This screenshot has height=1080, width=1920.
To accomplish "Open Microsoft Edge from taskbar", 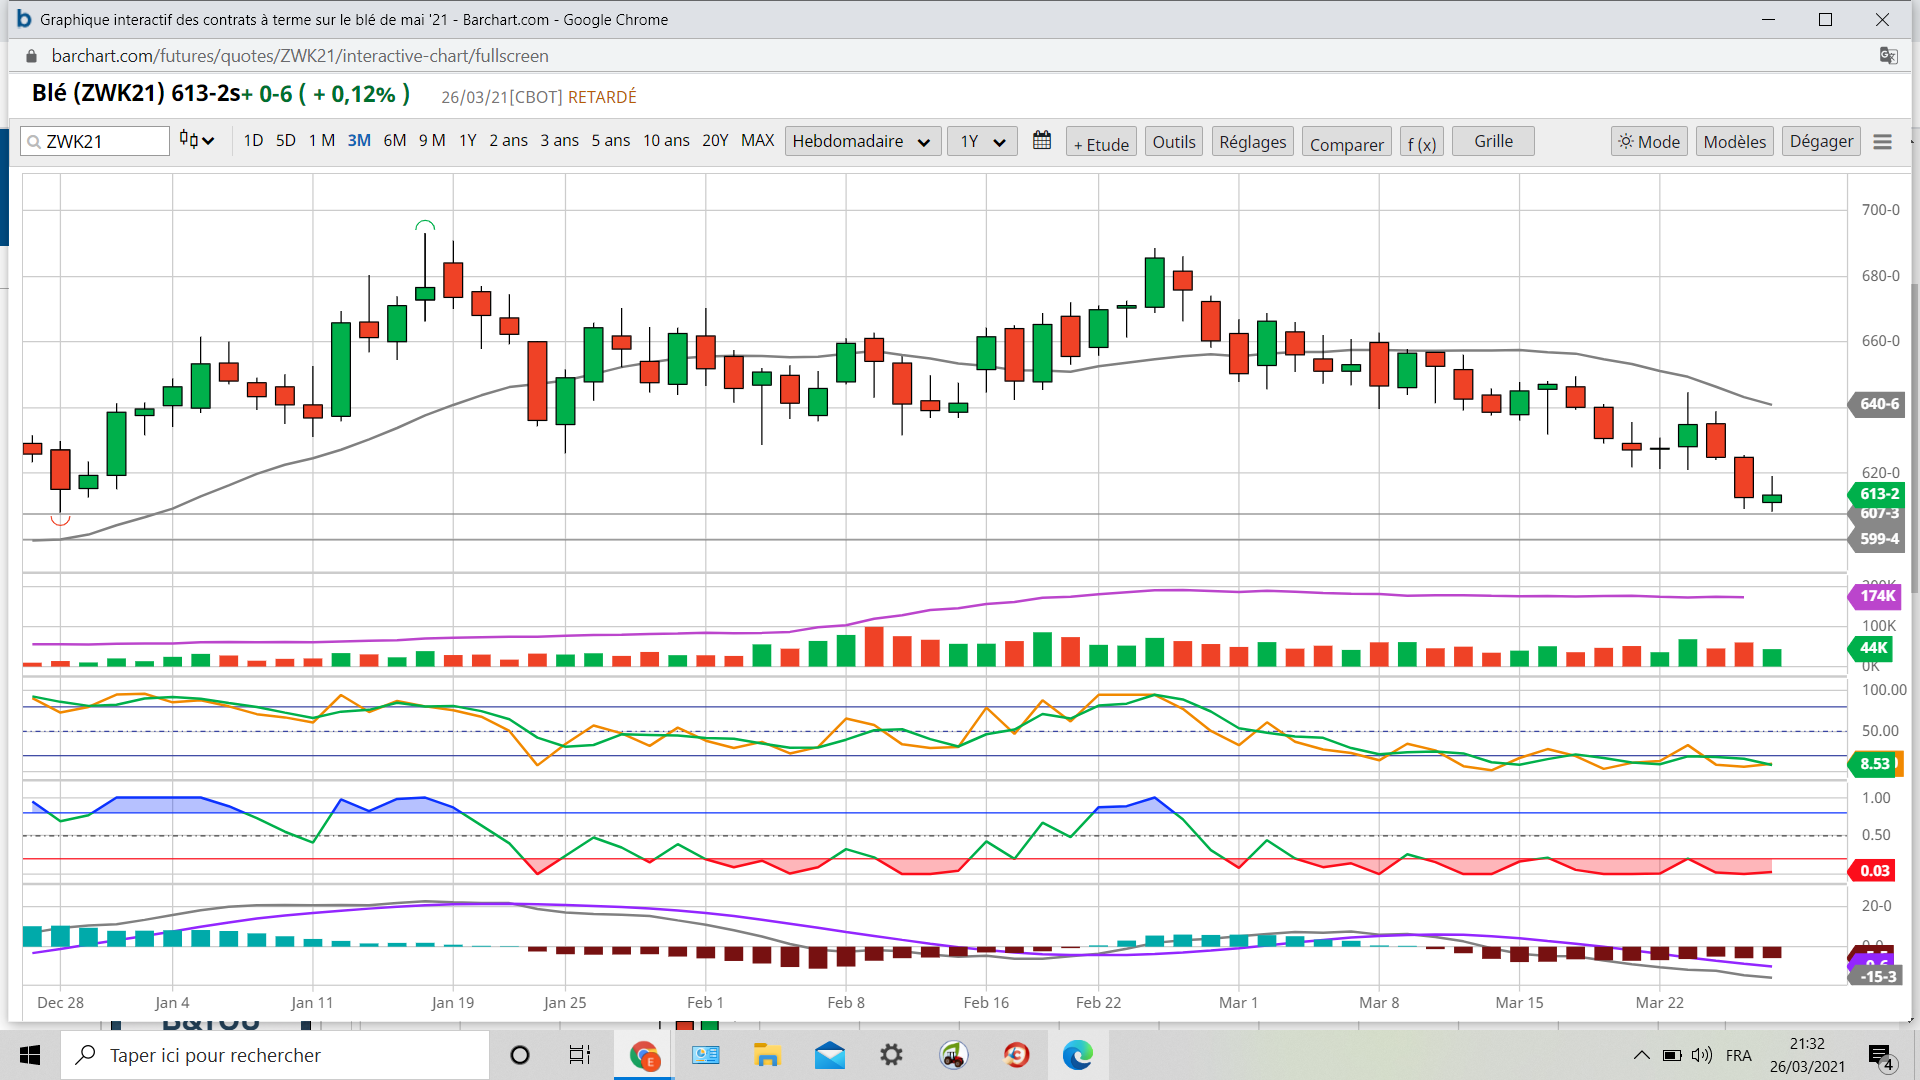I will (1077, 1055).
